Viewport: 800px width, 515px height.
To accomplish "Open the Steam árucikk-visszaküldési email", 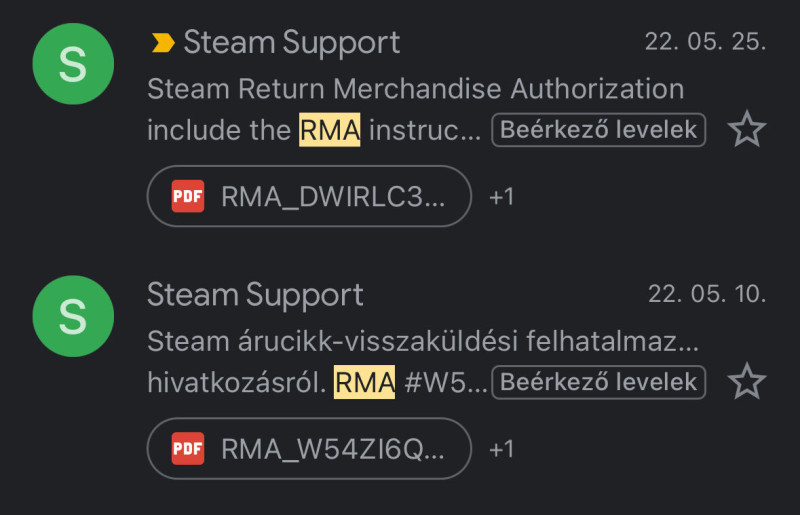I will pyautogui.click(x=422, y=340).
